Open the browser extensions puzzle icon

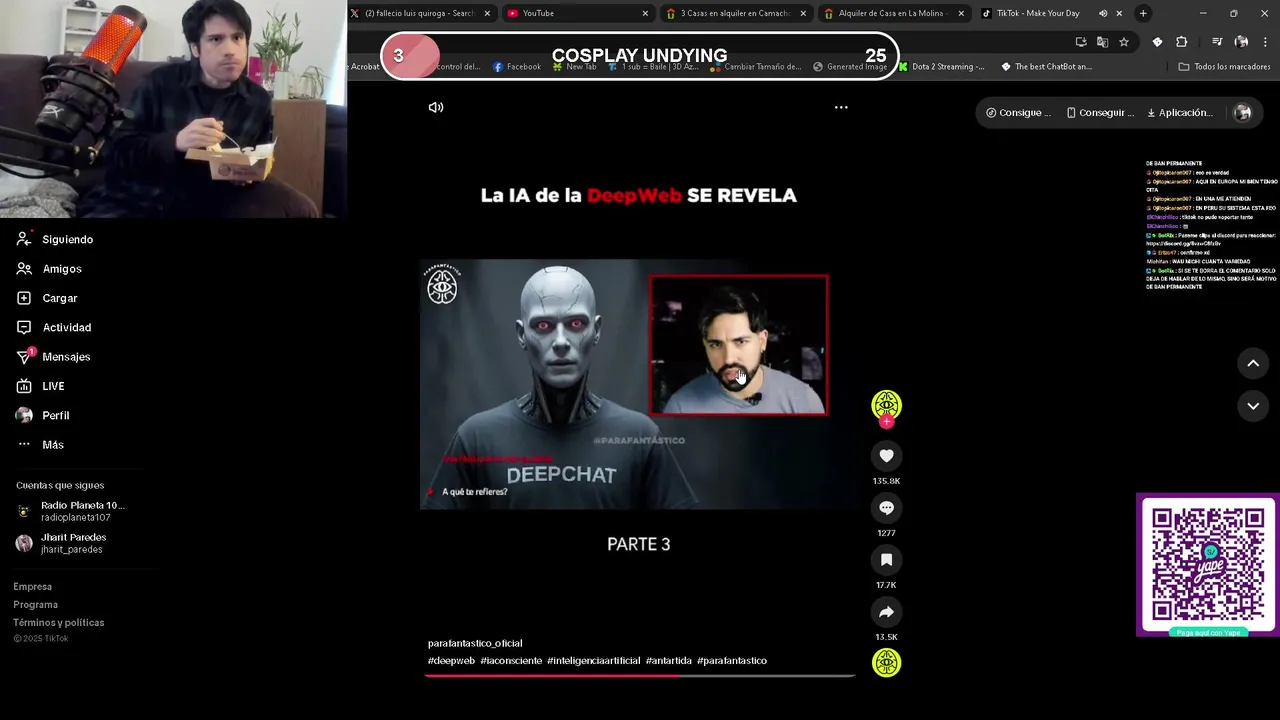click(x=1181, y=42)
